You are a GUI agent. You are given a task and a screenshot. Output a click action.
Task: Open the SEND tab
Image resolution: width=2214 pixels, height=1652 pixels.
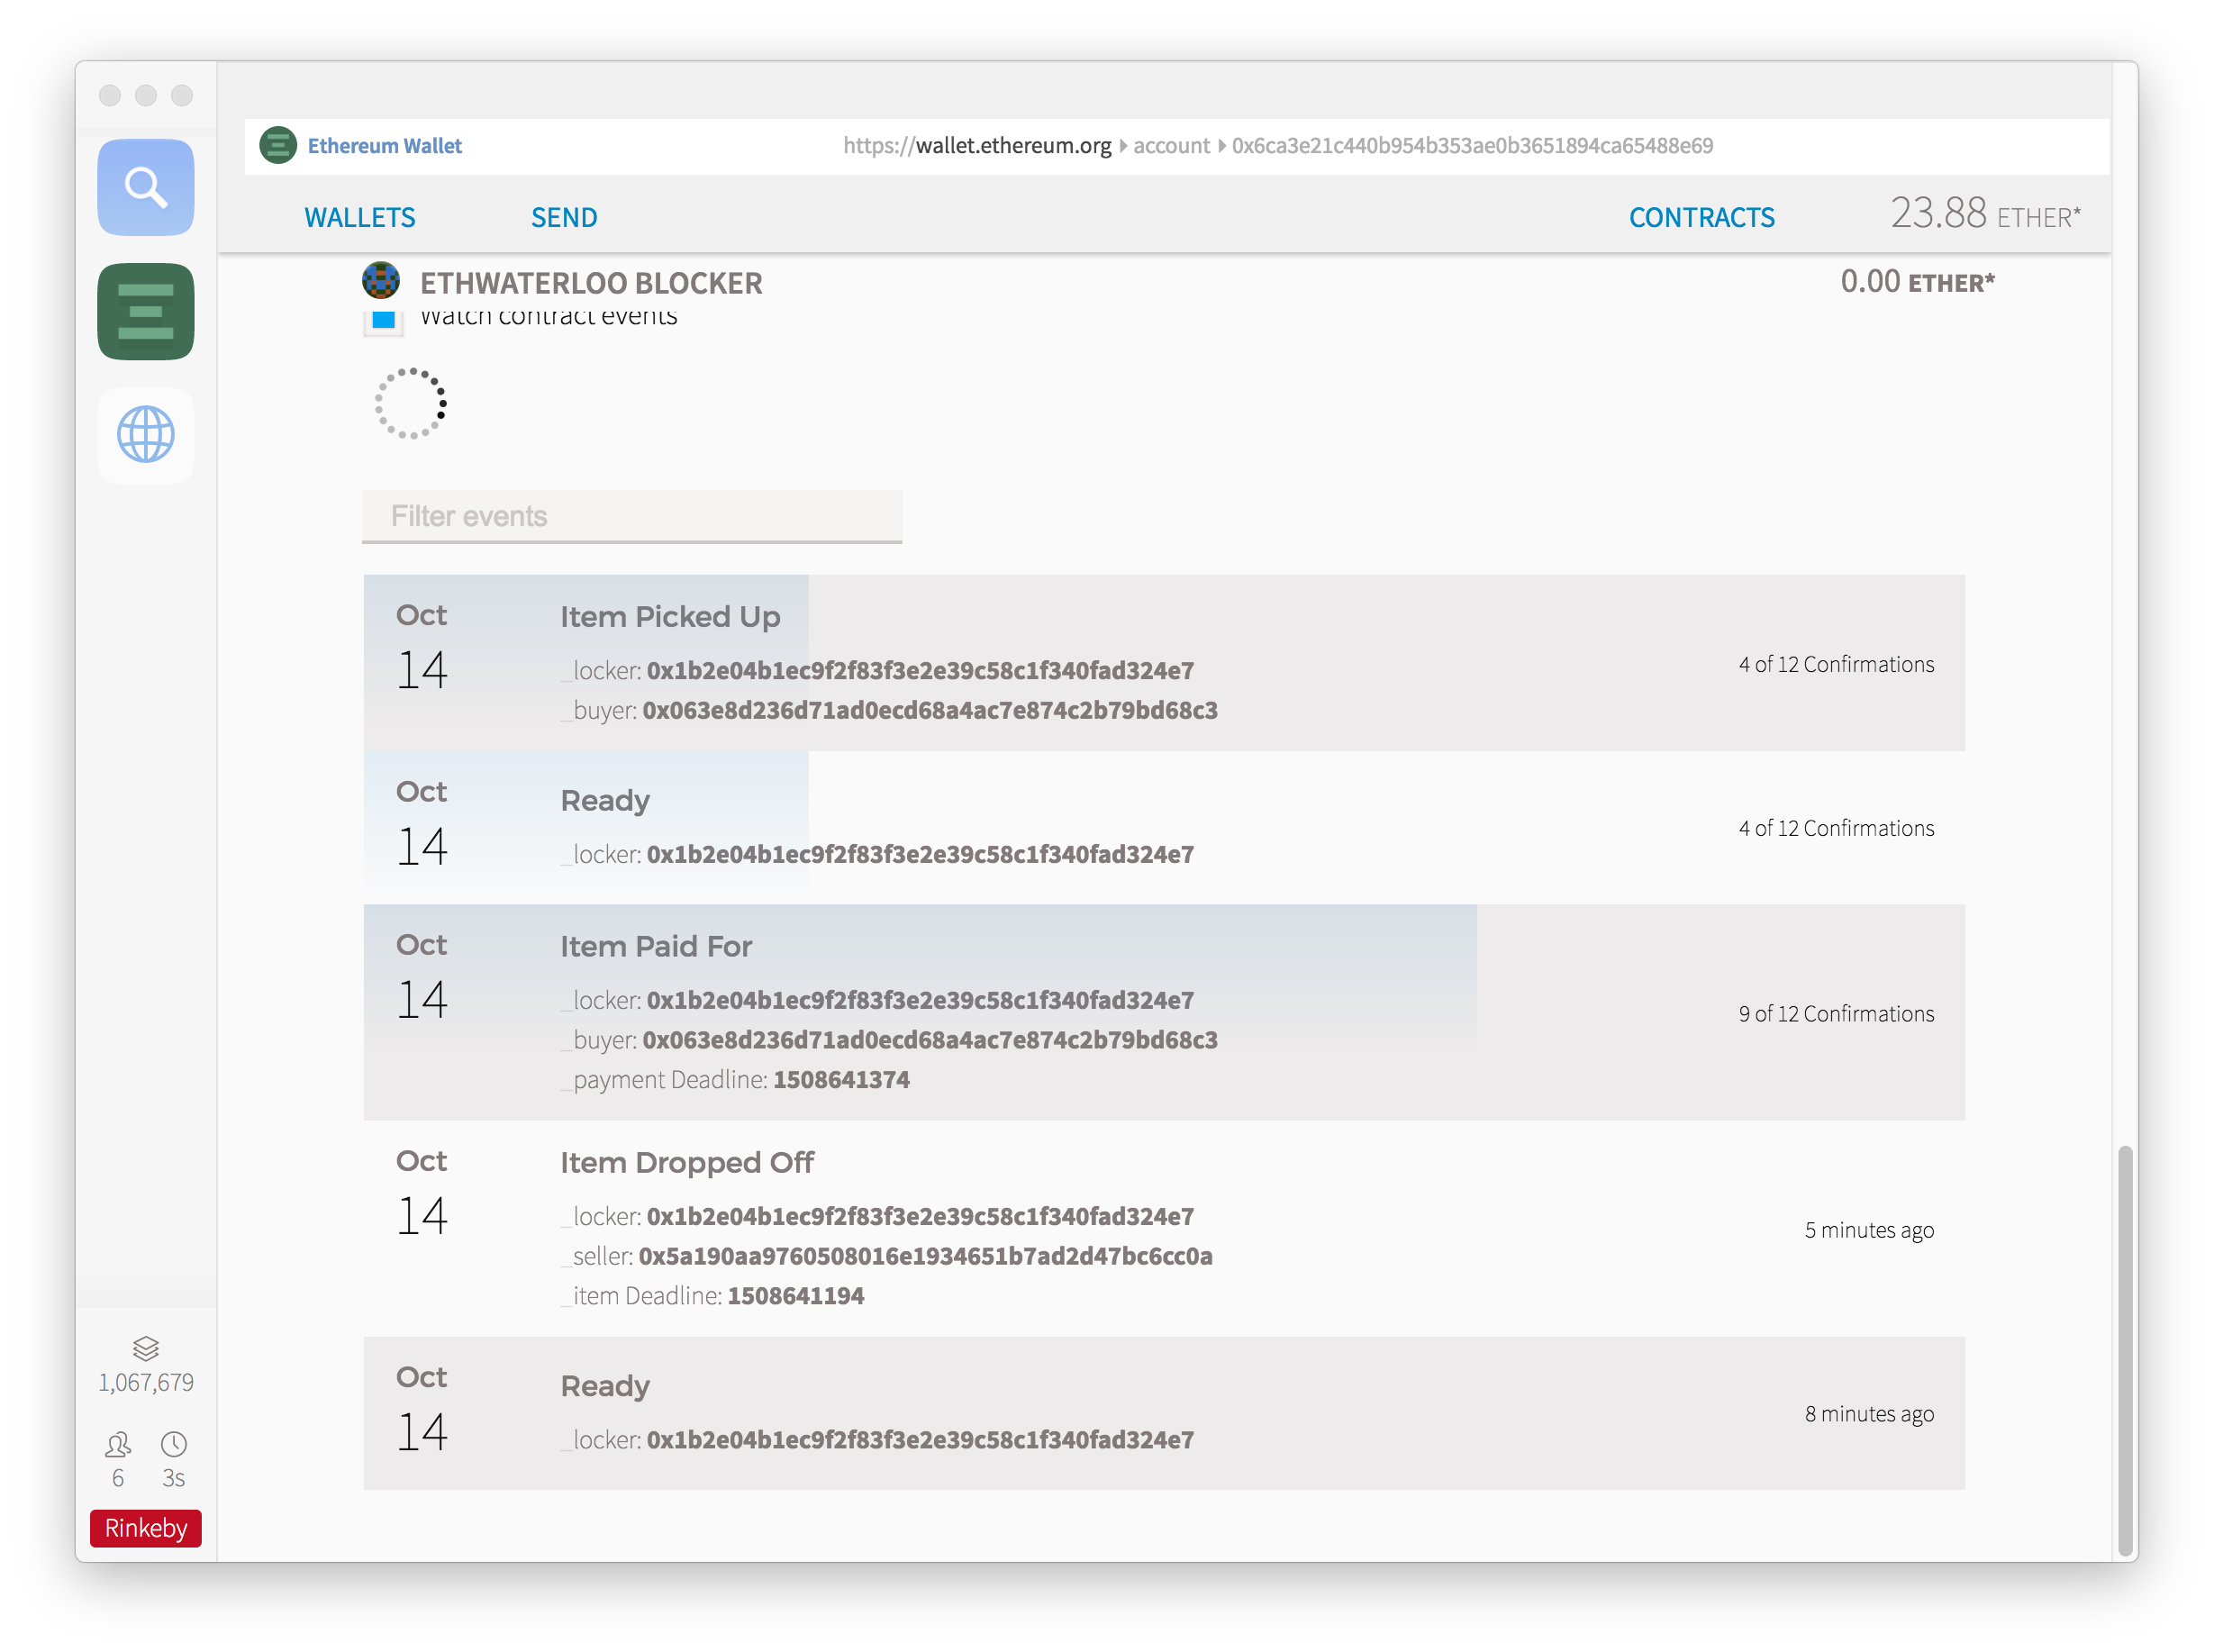pos(564,218)
